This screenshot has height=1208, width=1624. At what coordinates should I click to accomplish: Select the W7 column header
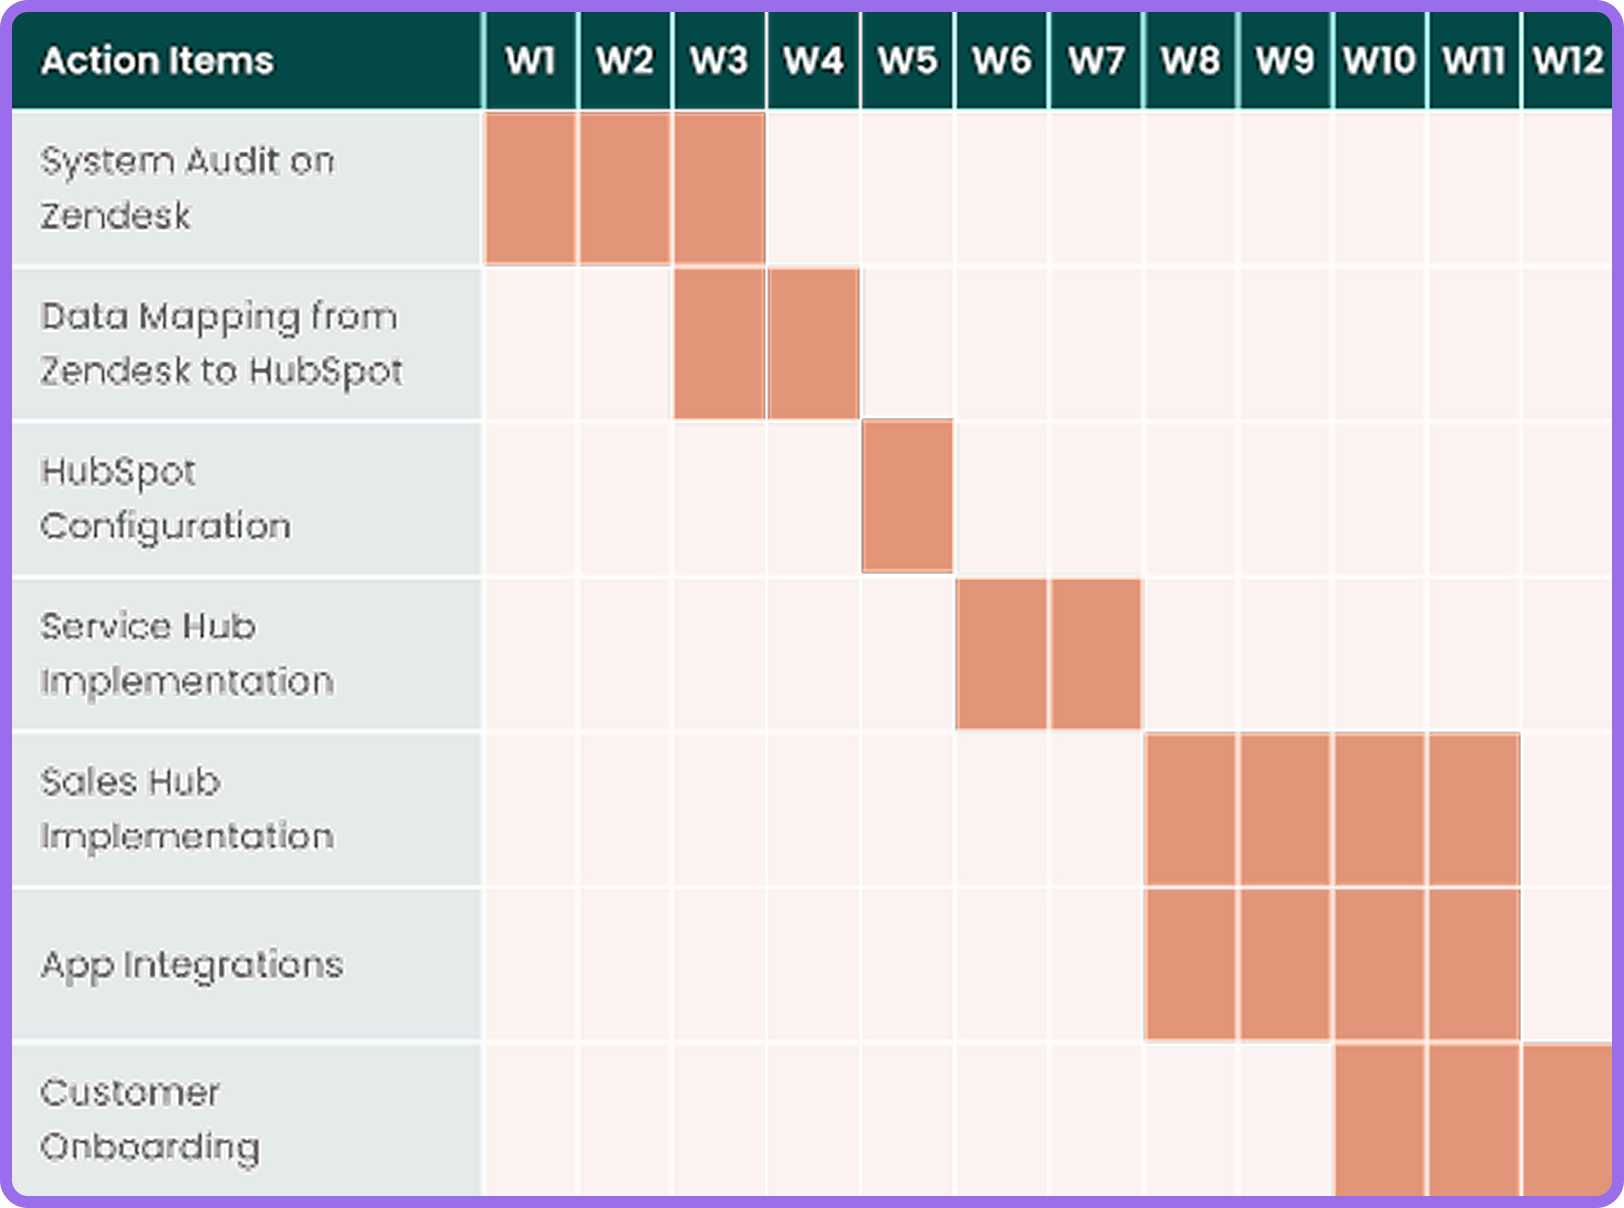click(1096, 60)
